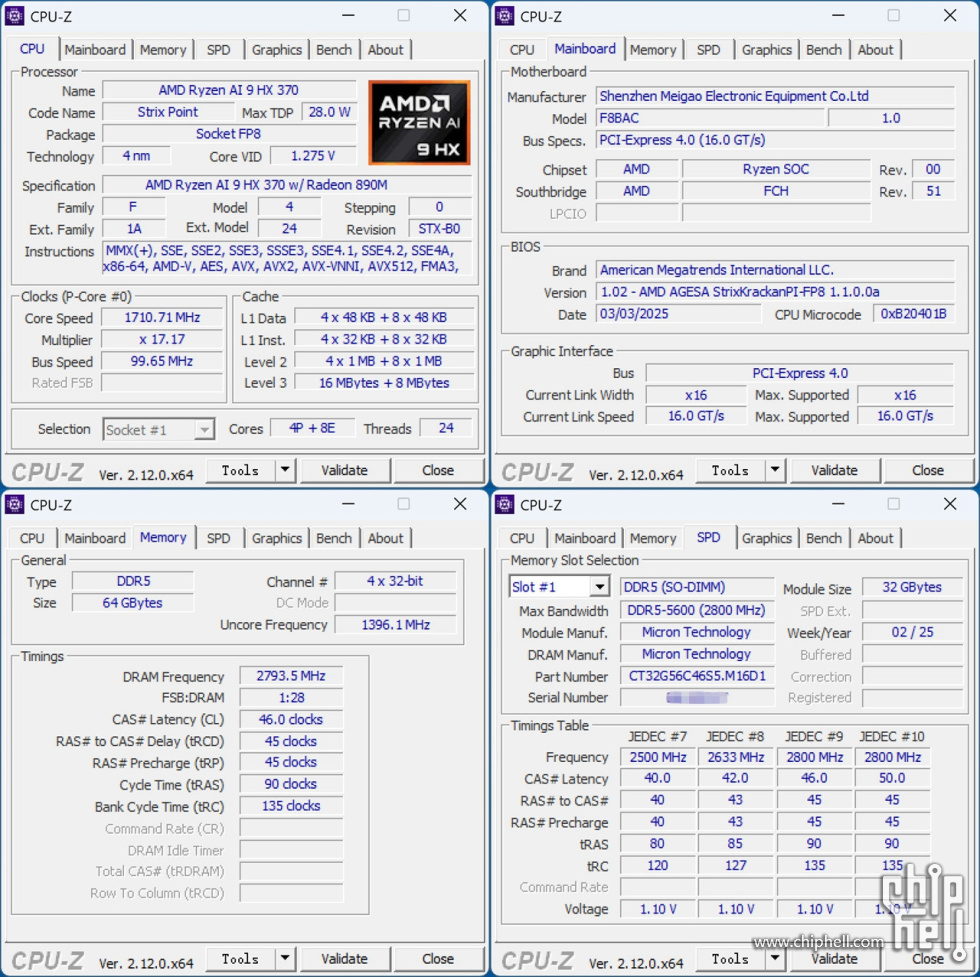
Task: Switch to Mainboard tab in CPU window
Action: (x=95, y=50)
